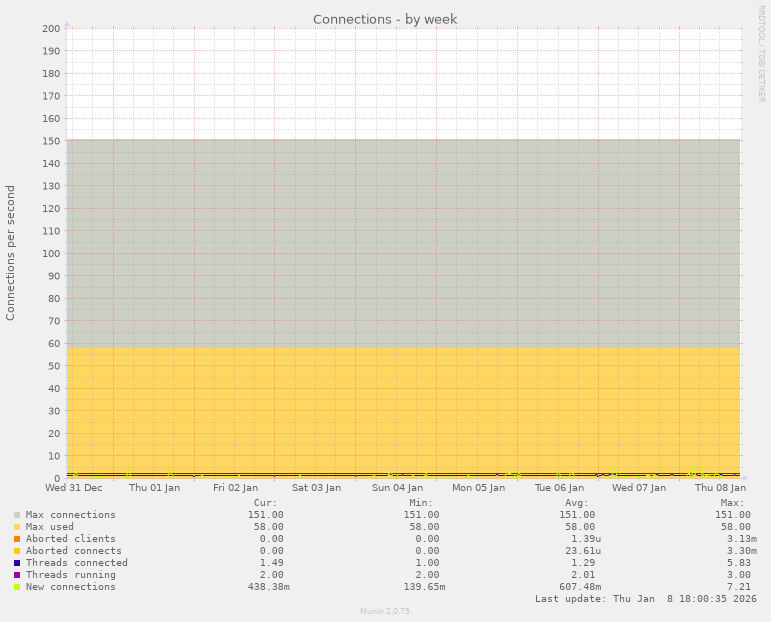This screenshot has width=771, height=622.
Task: Click the Aborted connects yellow legend swatch
Action: click(17, 551)
